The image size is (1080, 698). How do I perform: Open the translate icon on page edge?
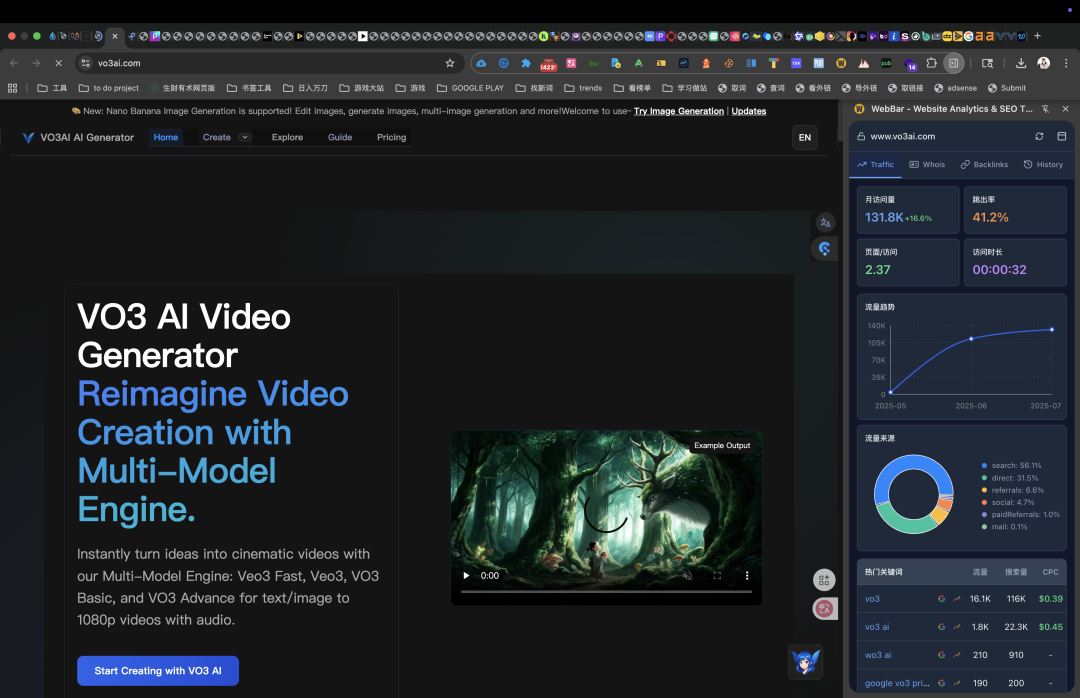pyautogui.click(x=825, y=223)
